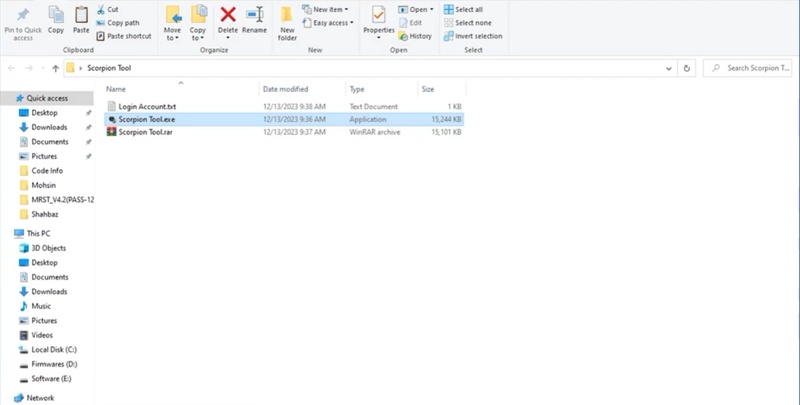This screenshot has height=405, width=800.
Task: Click History in the ribbon
Action: coord(415,36)
